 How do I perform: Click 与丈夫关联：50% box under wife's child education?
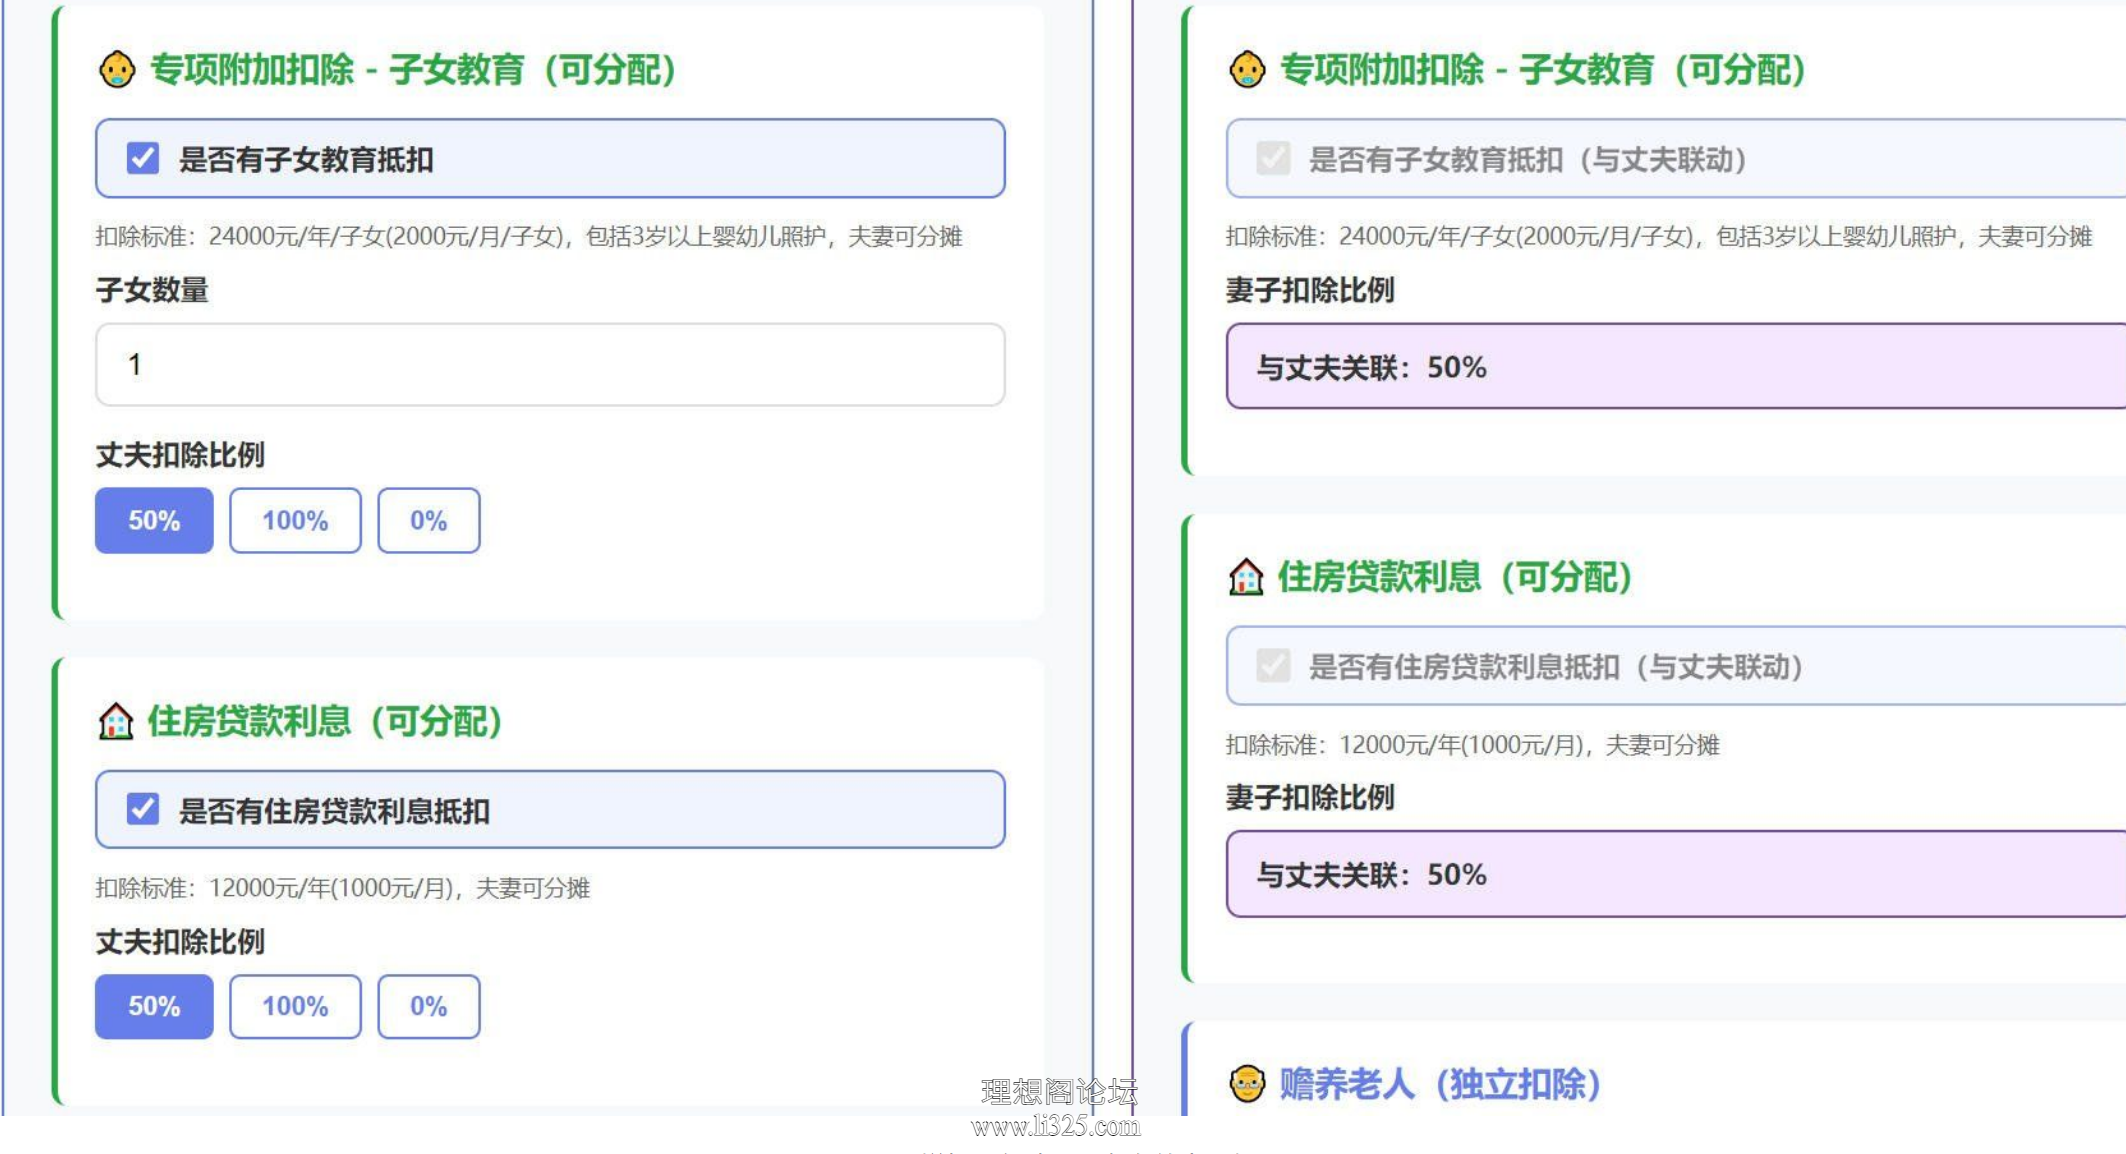coord(1676,366)
